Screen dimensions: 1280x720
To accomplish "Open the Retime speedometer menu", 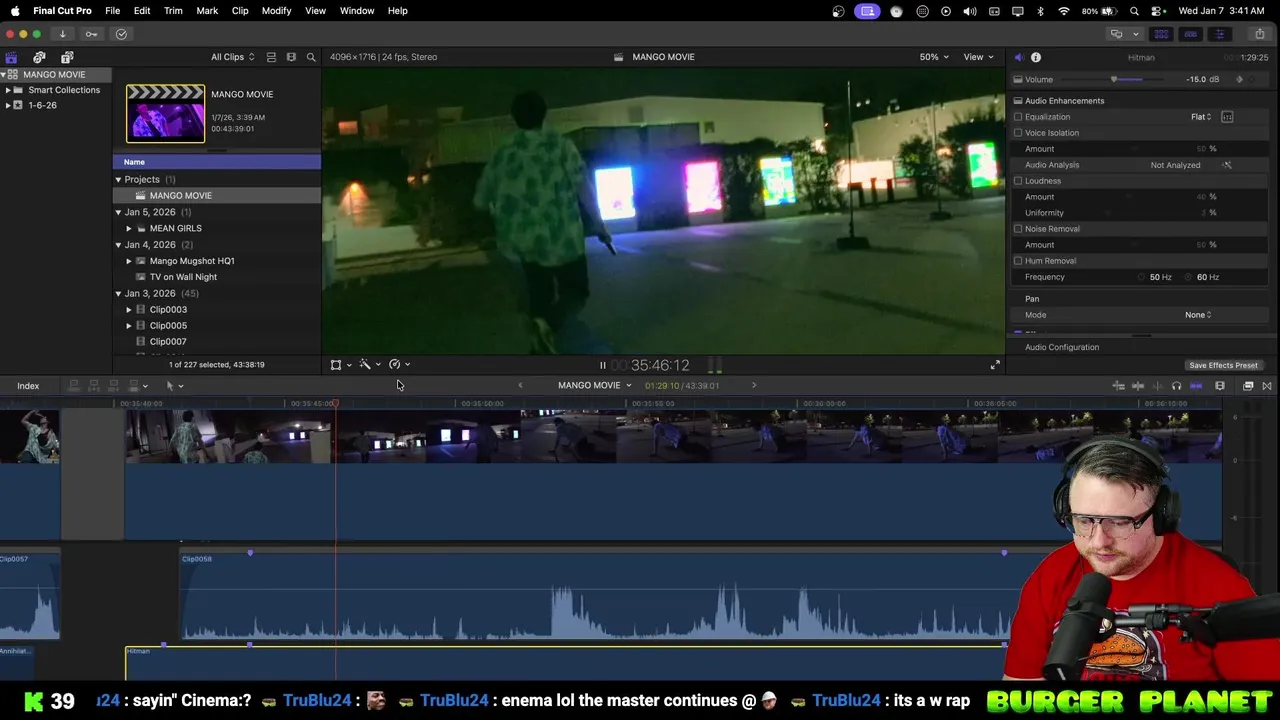I will [398, 365].
